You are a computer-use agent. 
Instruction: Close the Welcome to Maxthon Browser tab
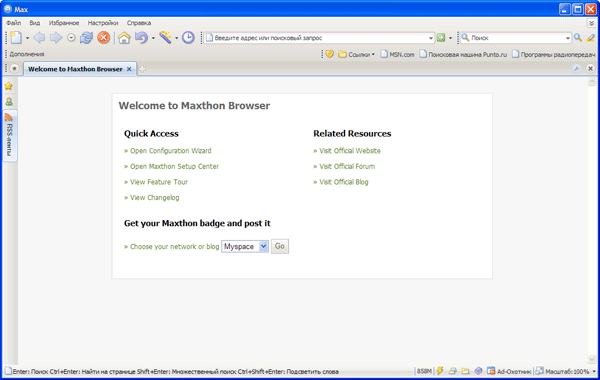pos(129,69)
